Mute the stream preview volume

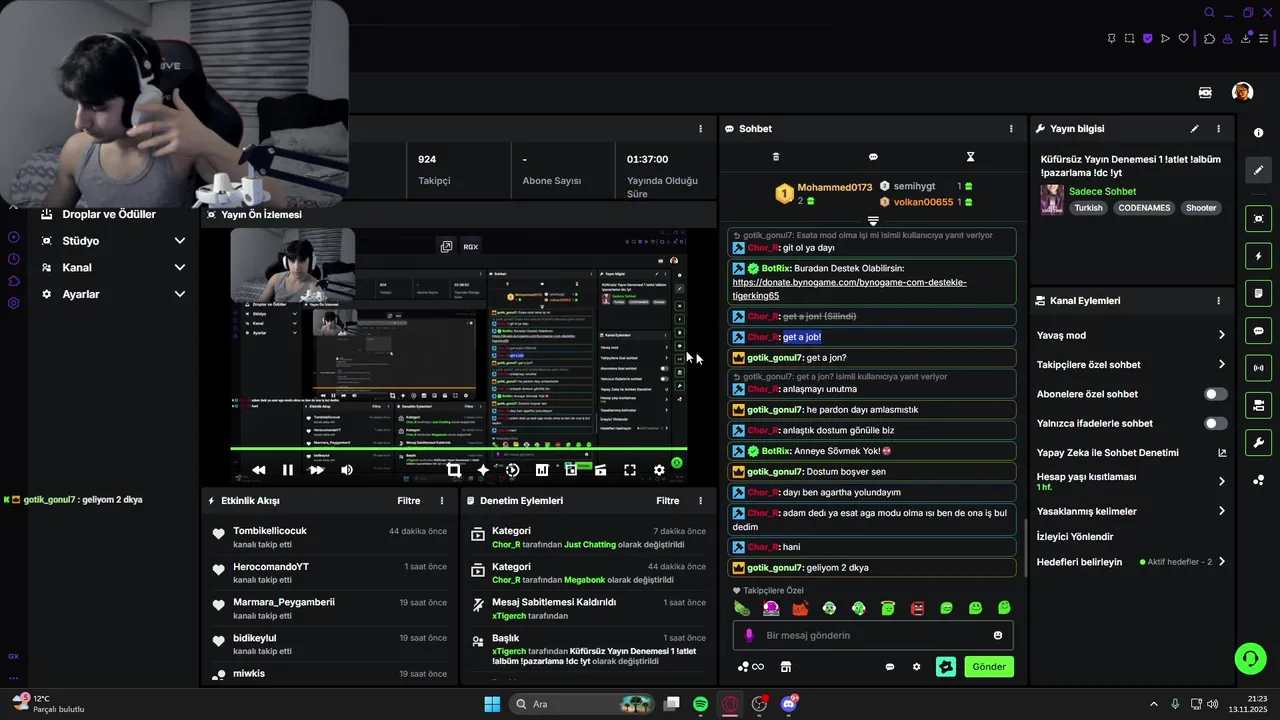click(346, 470)
